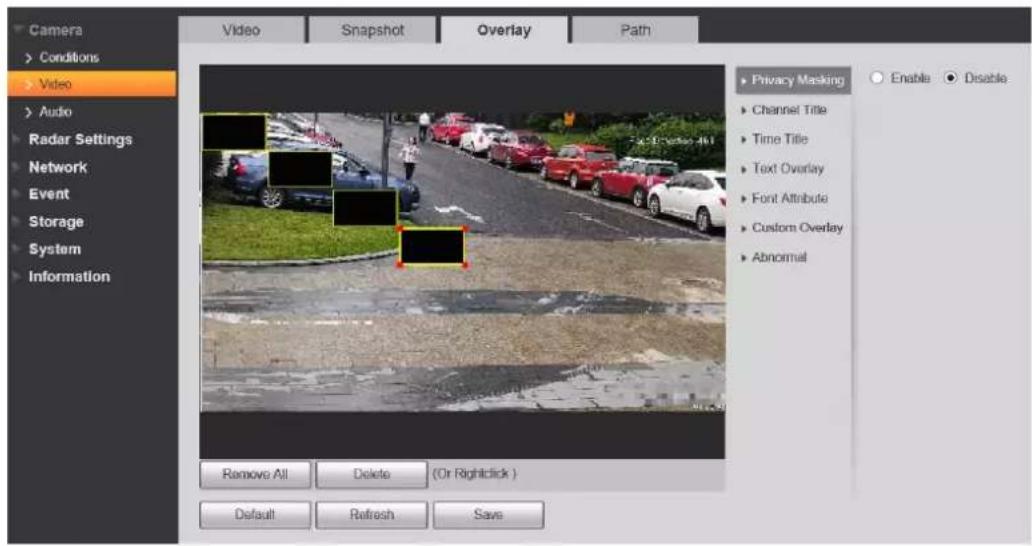Open Audio under Camera

coord(55,112)
